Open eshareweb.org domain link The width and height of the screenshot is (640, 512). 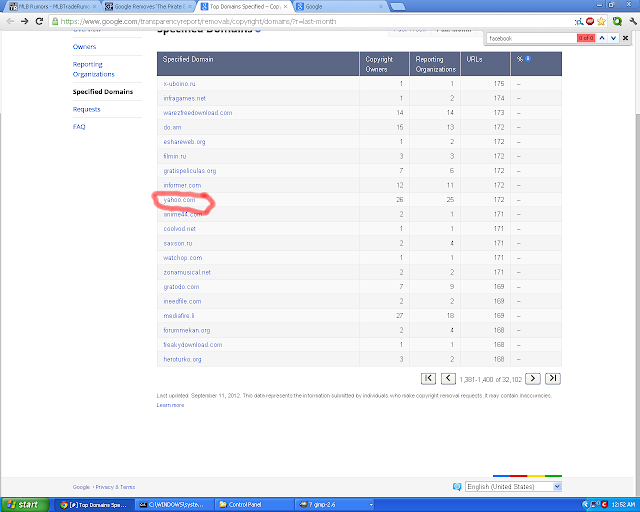pyautogui.click(x=184, y=142)
